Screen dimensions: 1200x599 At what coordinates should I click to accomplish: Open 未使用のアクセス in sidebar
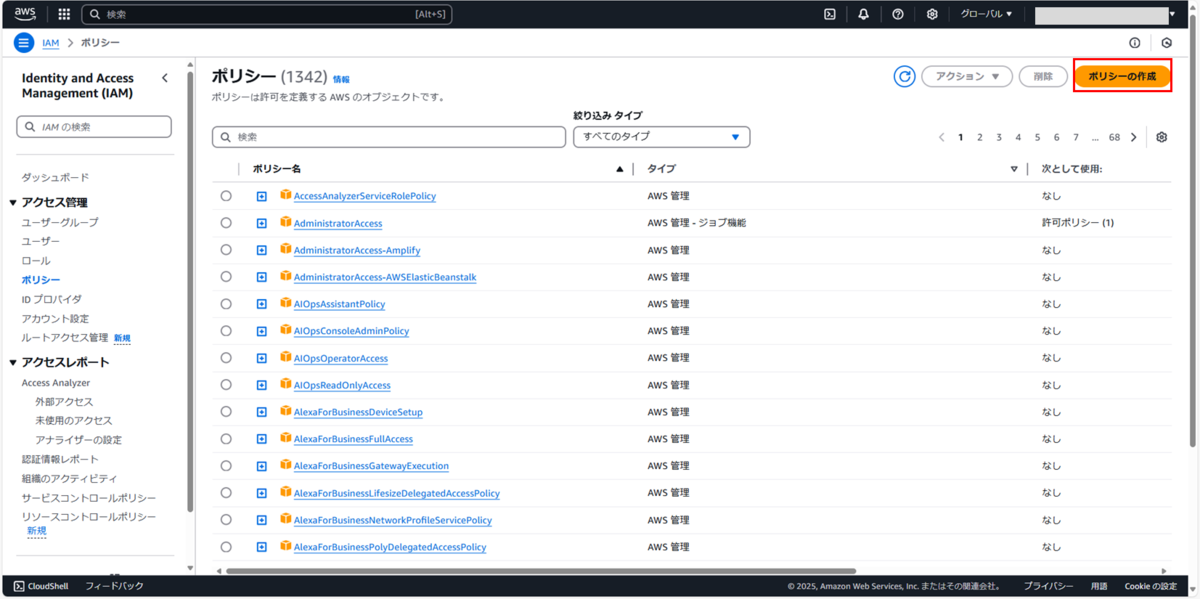point(74,421)
